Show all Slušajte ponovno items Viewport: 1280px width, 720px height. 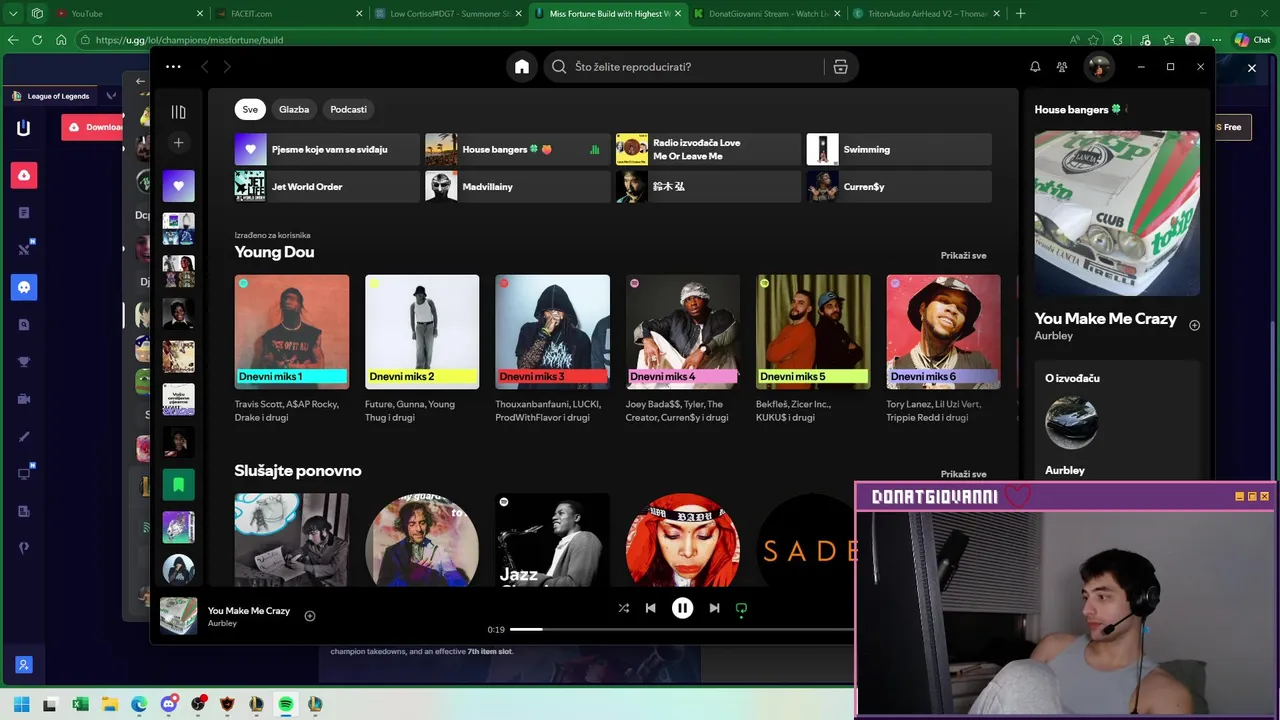click(x=963, y=474)
